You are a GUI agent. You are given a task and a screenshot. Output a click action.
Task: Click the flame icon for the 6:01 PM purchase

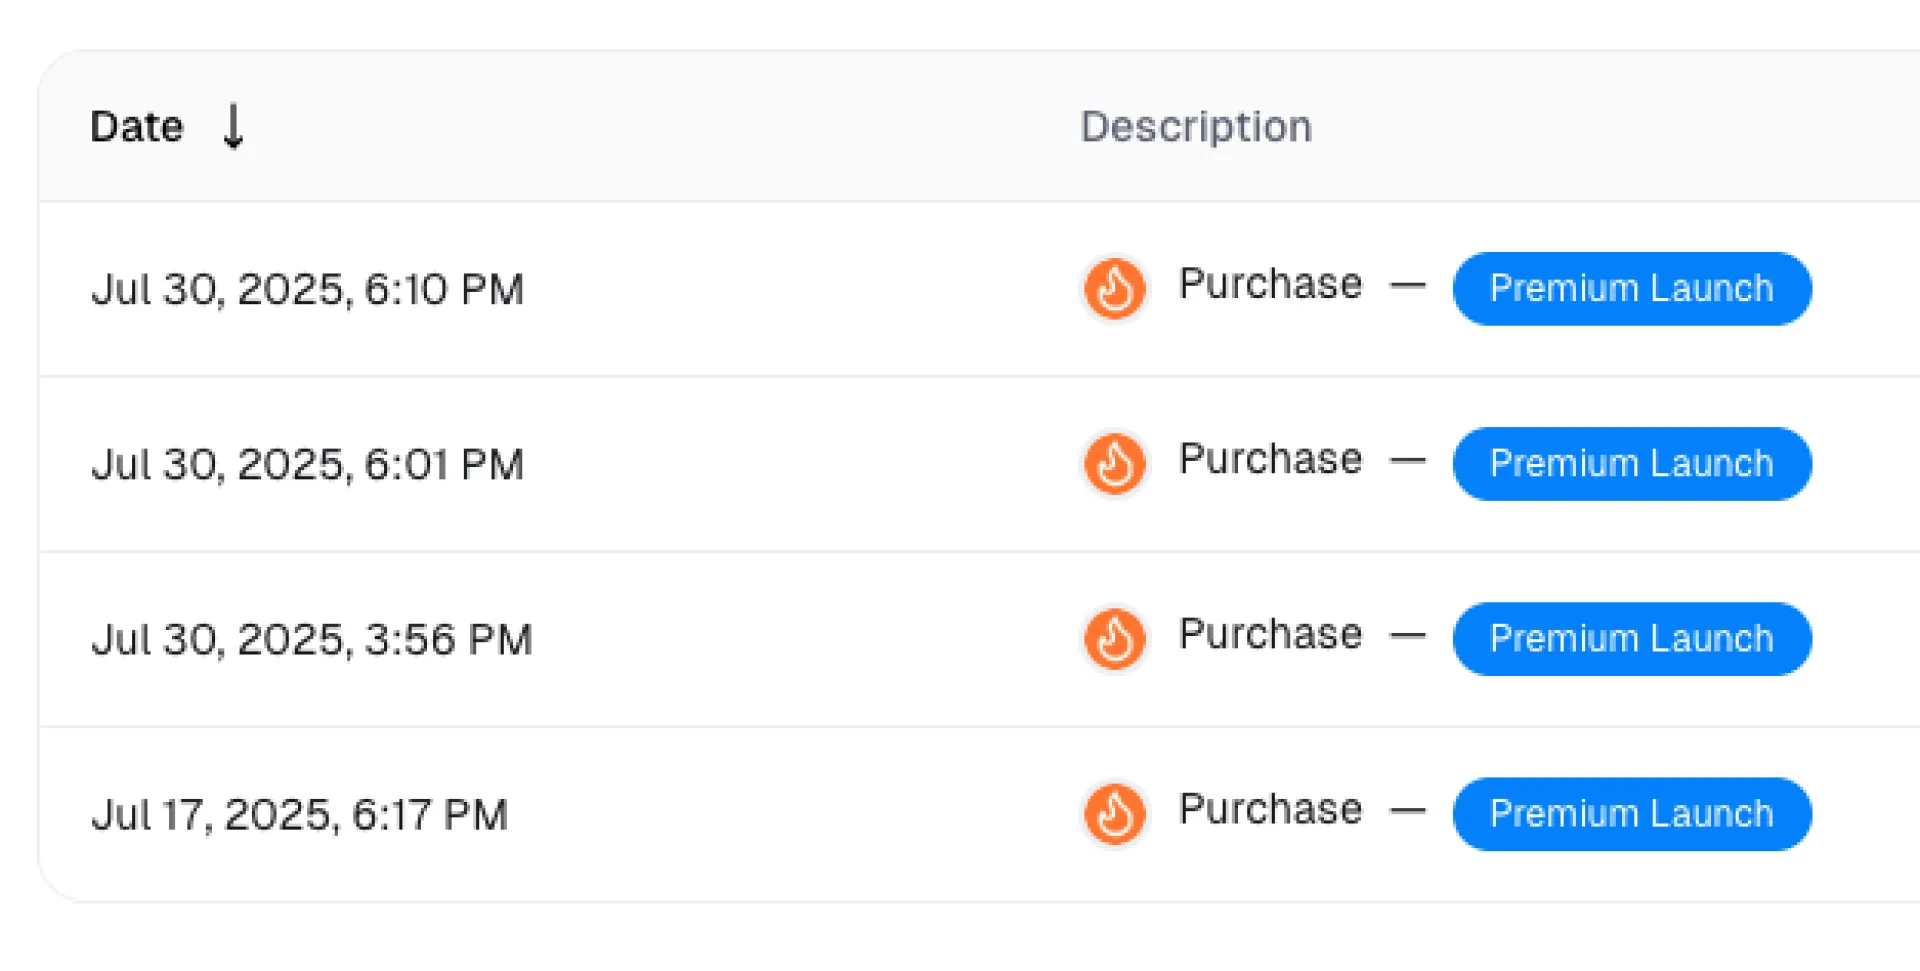1115,464
